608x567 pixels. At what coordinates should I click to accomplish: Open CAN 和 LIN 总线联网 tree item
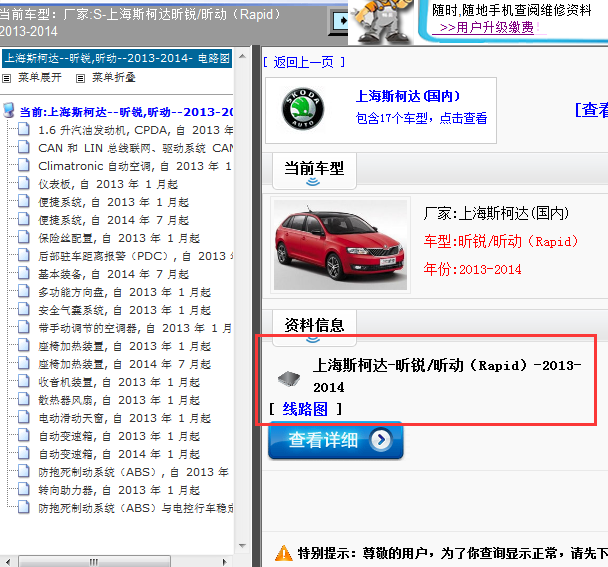tap(135, 148)
